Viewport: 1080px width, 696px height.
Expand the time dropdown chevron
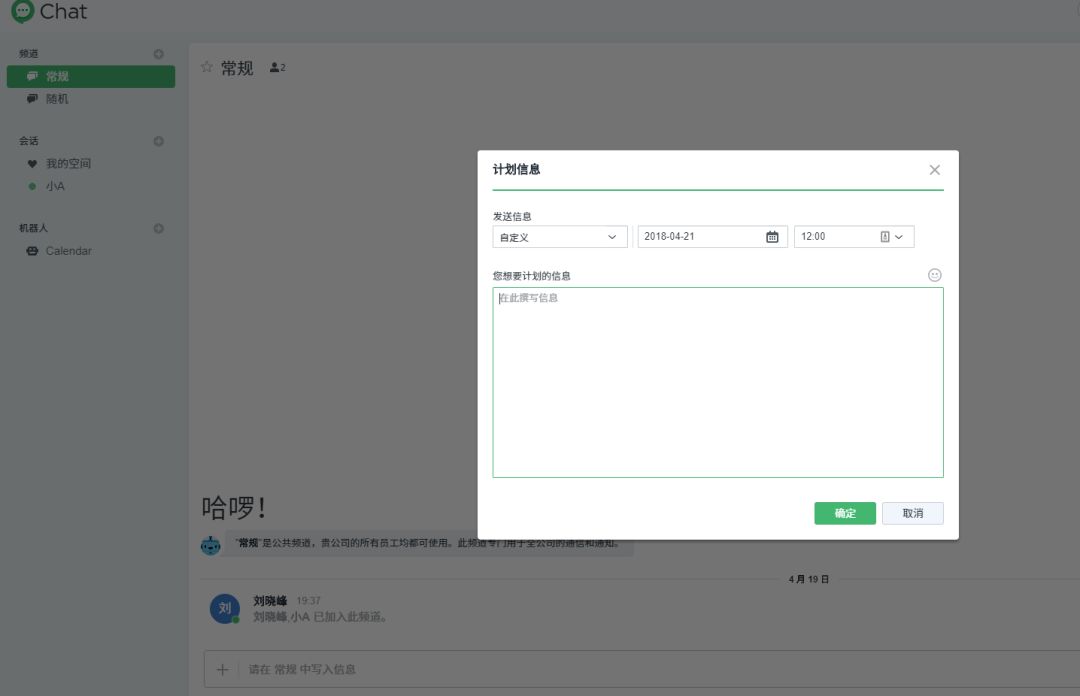[x=899, y=237]
